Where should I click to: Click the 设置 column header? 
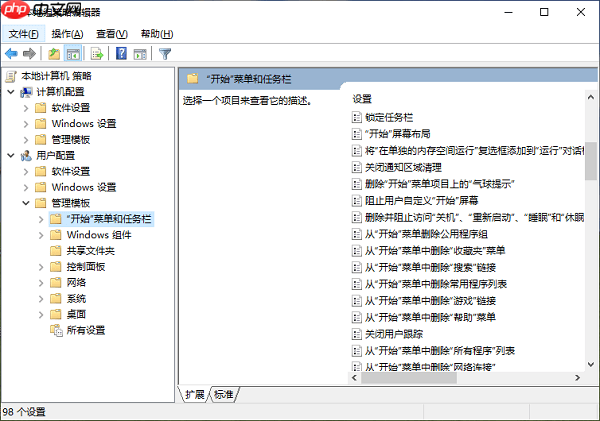(x=362, y=99)
